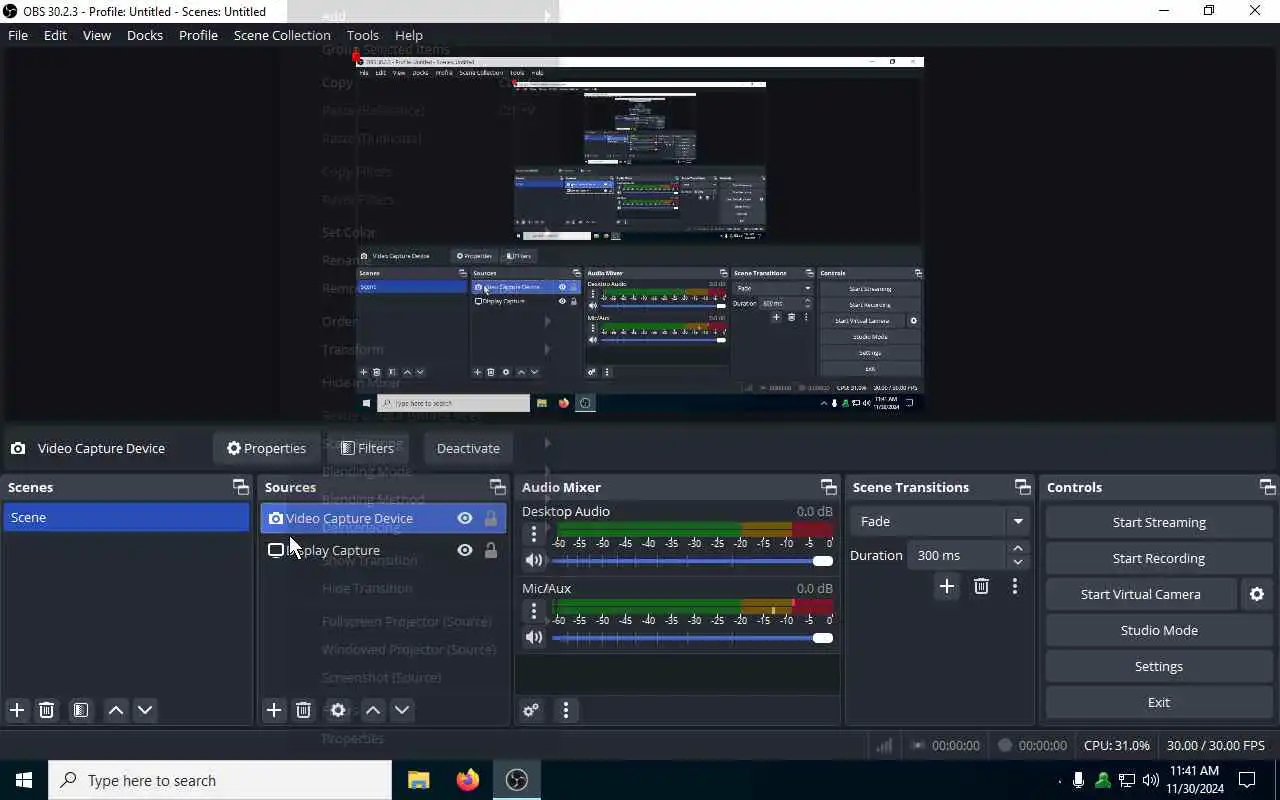Add a scene transition with plus icon
The height and width of the screenshot is (800, 1280).
(947, 587)
